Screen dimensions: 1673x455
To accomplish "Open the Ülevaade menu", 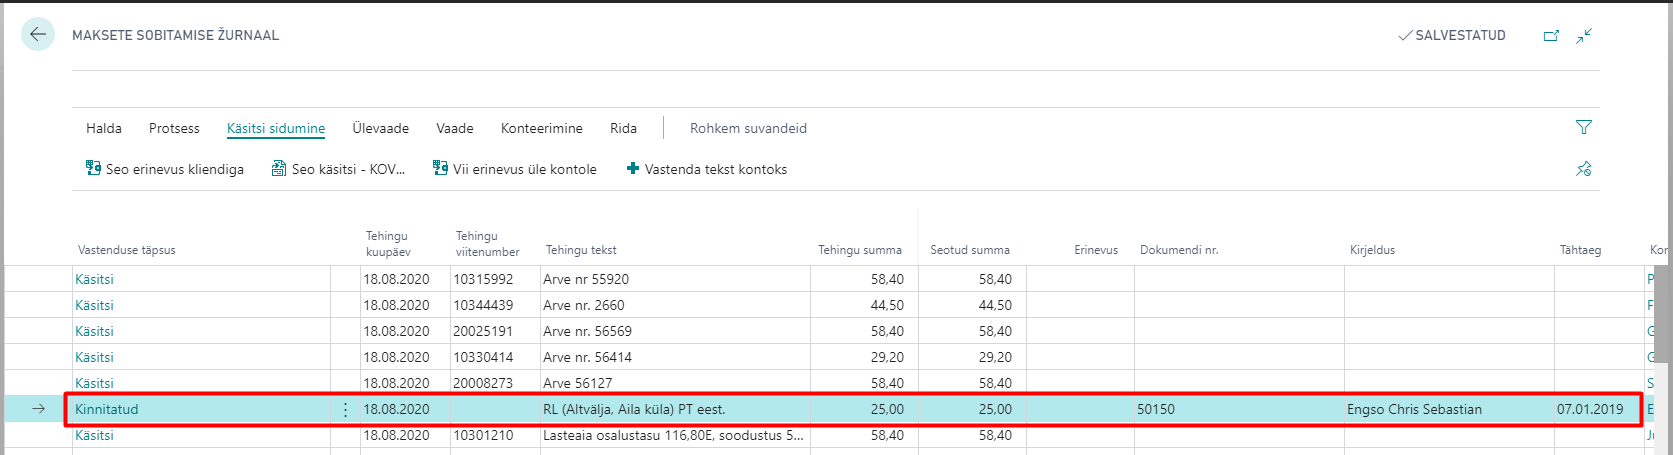I will click(380, 128).
